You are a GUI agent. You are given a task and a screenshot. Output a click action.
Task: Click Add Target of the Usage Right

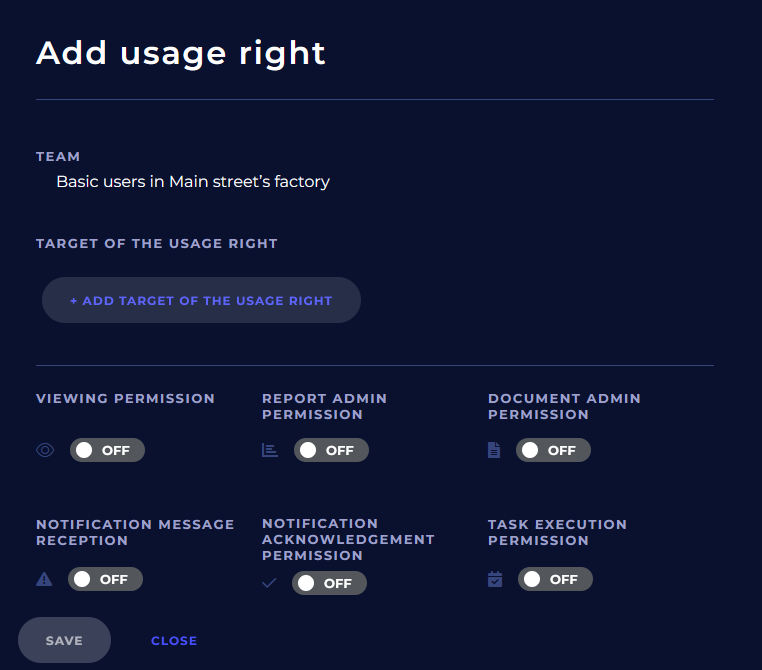click(x=201, y=300)
